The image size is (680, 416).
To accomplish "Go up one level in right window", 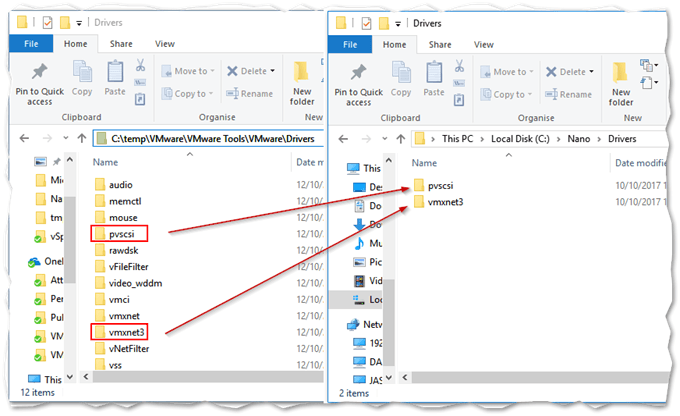I will coord(401,139).
